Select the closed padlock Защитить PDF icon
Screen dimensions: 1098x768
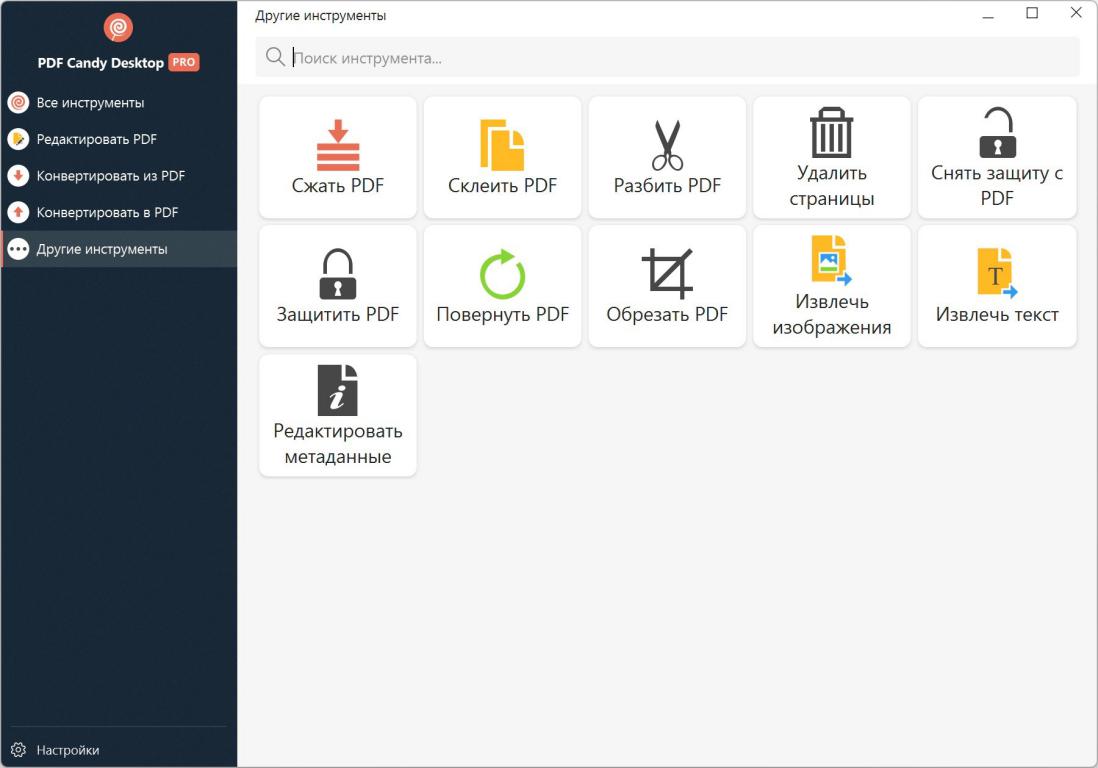[338, 274]
